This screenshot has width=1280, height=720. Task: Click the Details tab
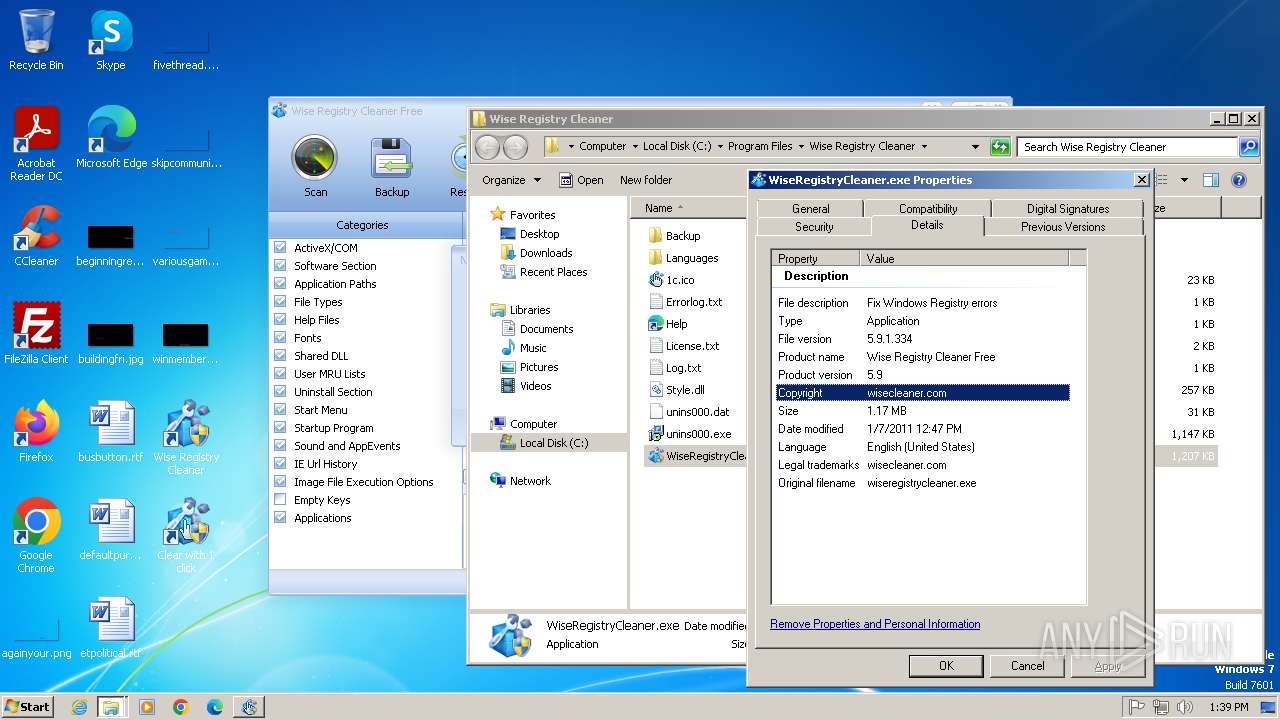(x=927, y=225)
